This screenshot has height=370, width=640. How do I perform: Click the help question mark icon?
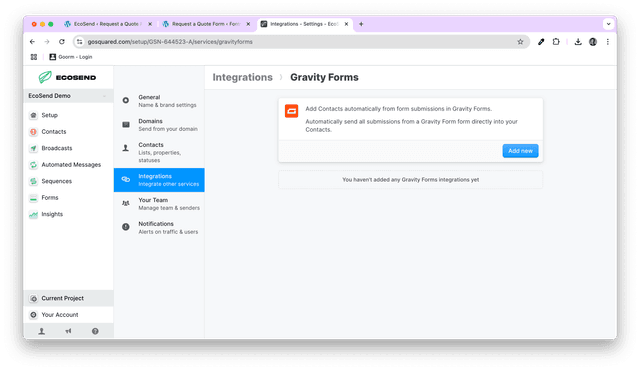pos(95,331)
